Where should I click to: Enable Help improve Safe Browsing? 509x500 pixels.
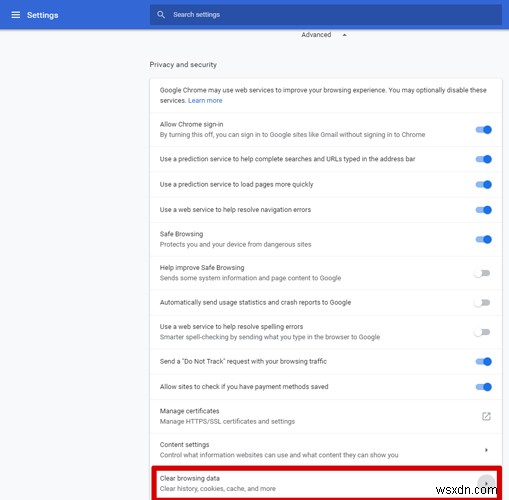[x=482, y=273]
